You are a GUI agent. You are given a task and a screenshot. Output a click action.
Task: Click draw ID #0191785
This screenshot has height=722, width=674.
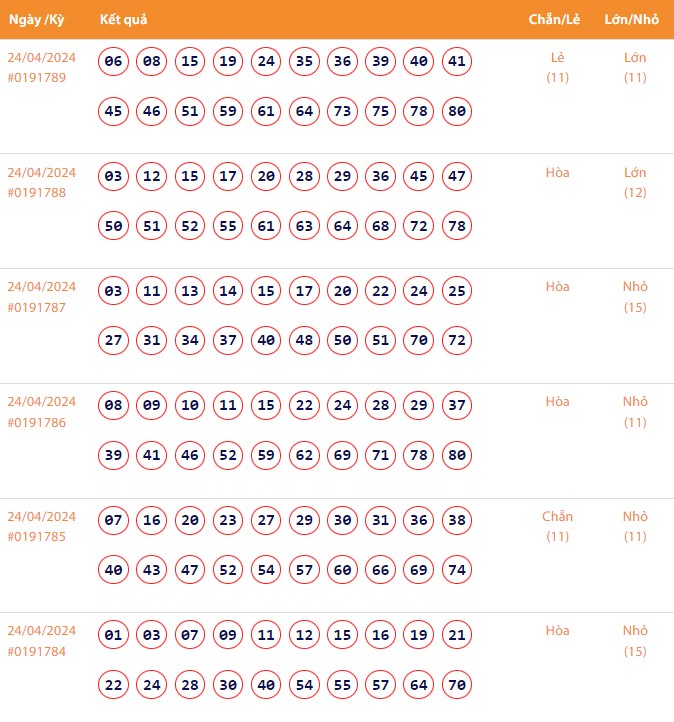[36, 537]
